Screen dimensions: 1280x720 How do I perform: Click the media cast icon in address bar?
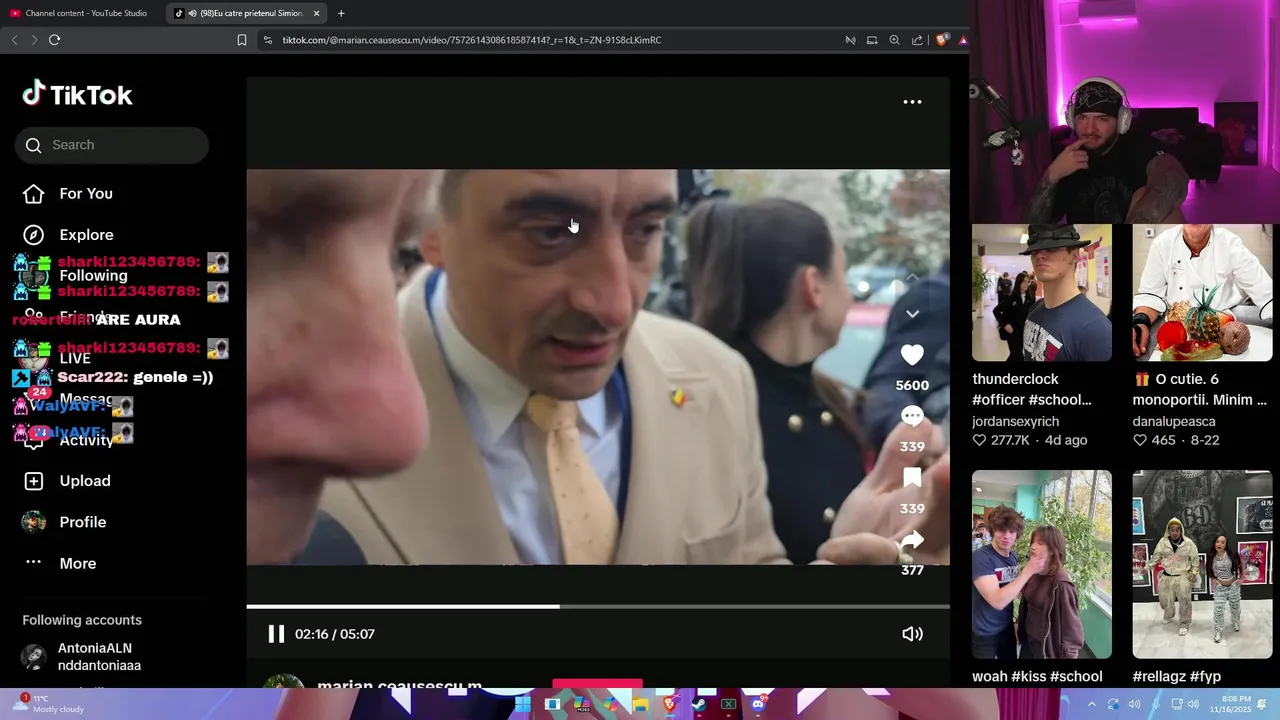[x=850, y=40]
